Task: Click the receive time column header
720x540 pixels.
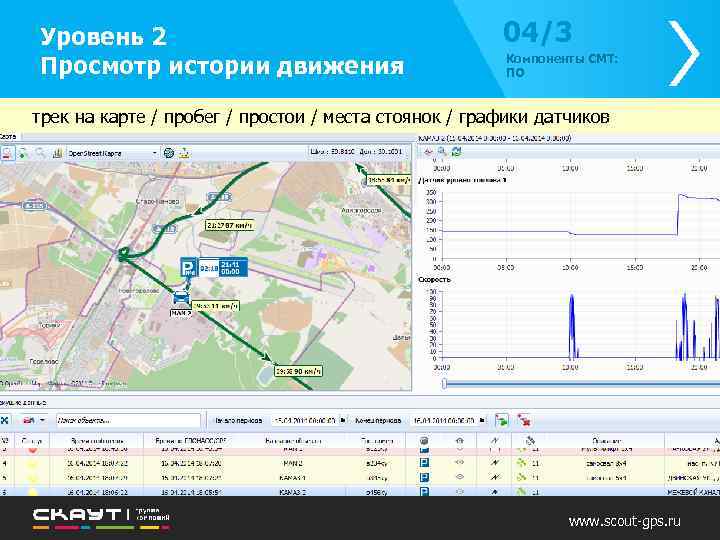Action: coord(97,441)
